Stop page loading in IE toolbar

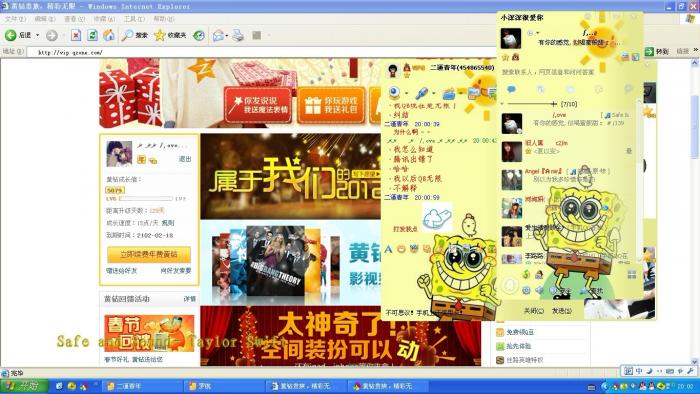[76, 35]
